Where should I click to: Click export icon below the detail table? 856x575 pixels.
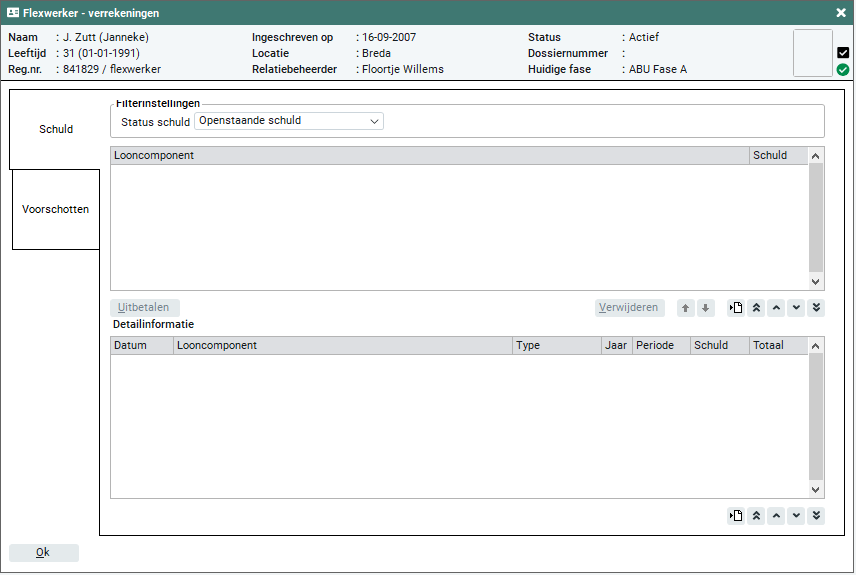(x=736, y=516)
